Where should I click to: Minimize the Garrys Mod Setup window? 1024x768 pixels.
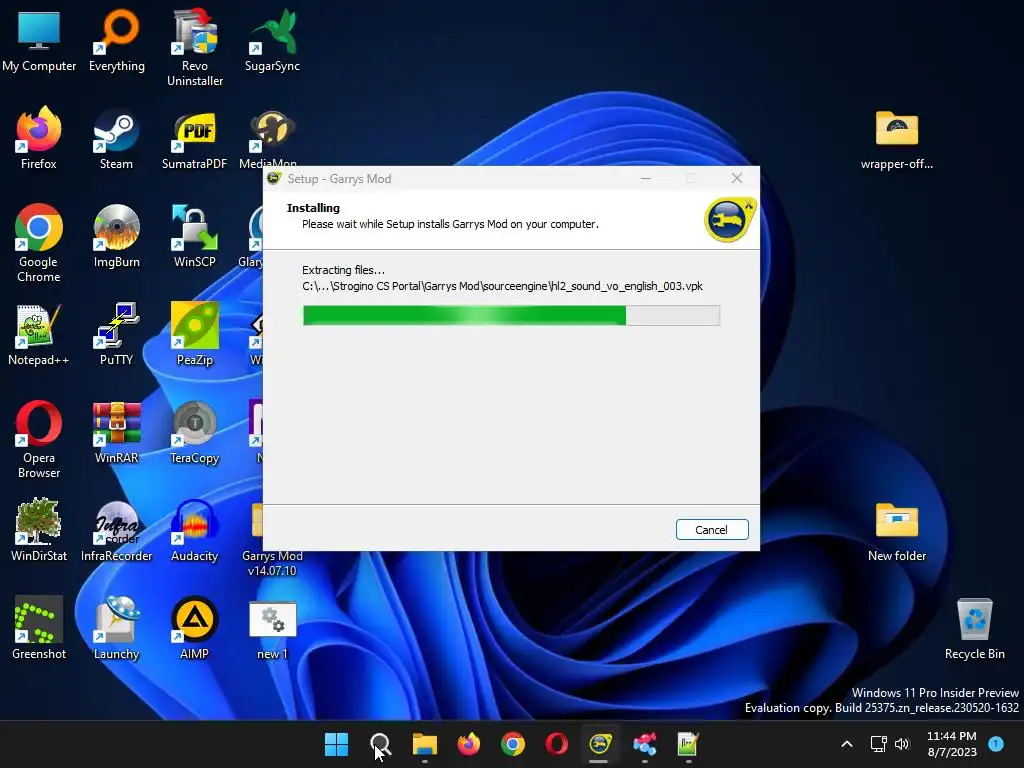[646, 178]
